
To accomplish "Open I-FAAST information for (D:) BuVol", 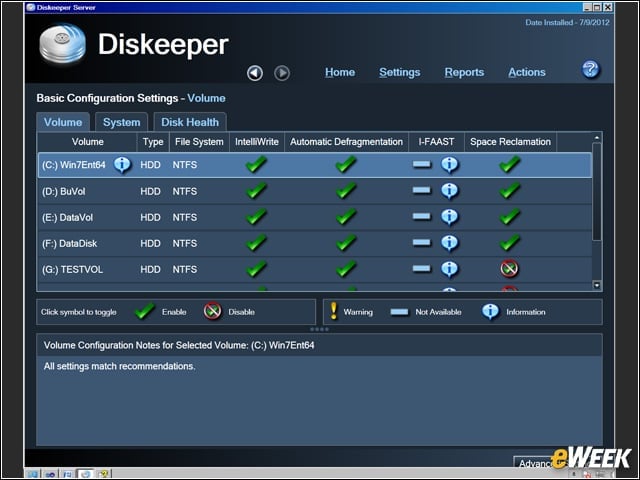I will 449,191.
